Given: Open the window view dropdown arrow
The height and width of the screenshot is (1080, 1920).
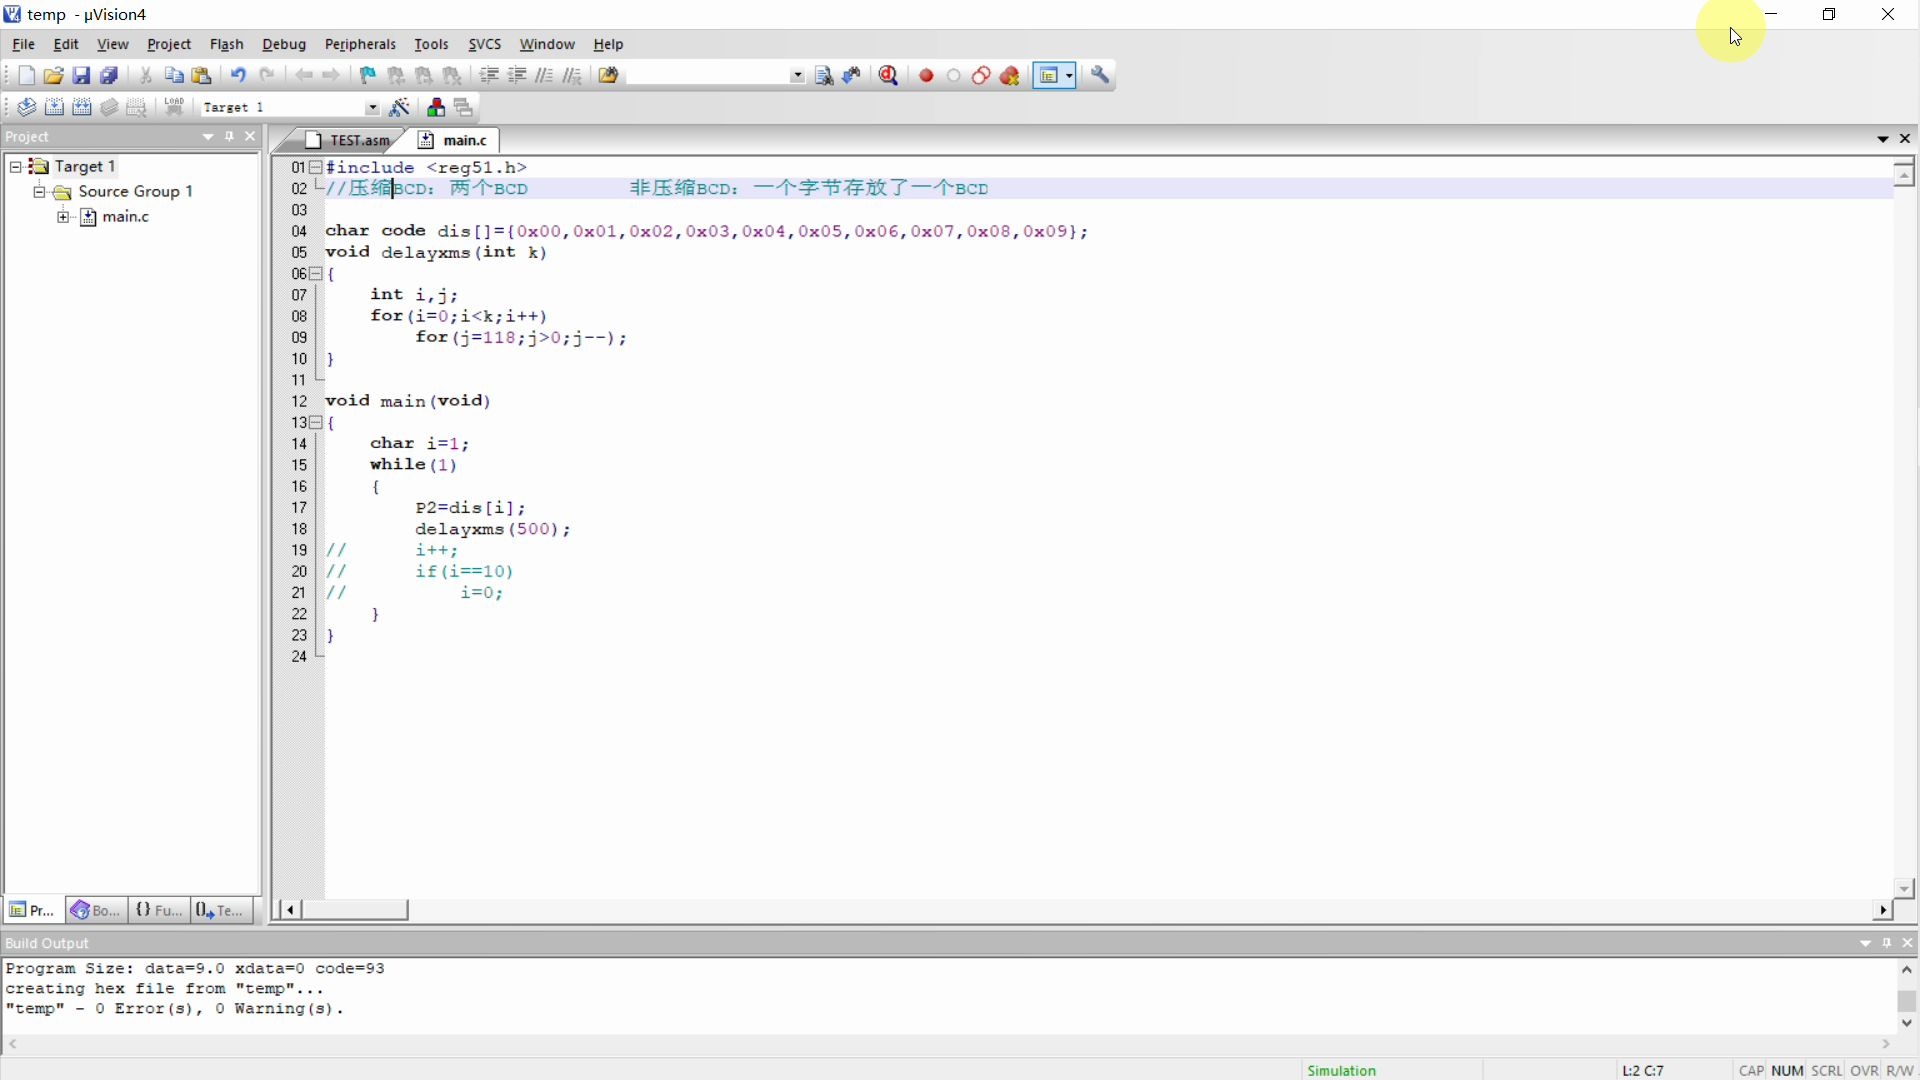Looking at the screenshot, I should 1069,76.
